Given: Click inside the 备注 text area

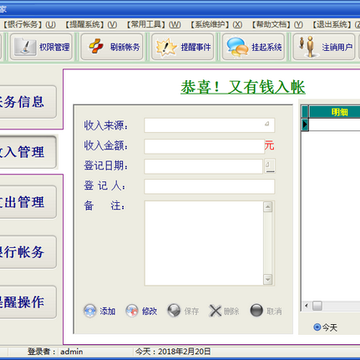Looking at the screenshot, I should [204, 243].
